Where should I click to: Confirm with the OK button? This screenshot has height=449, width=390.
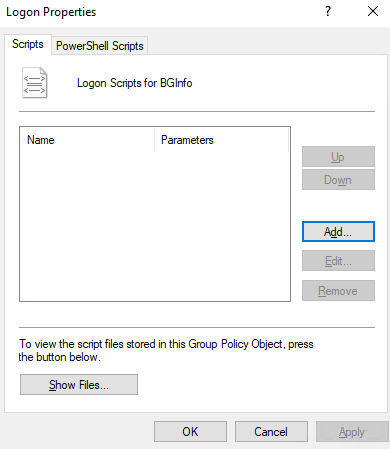[190, 432]
